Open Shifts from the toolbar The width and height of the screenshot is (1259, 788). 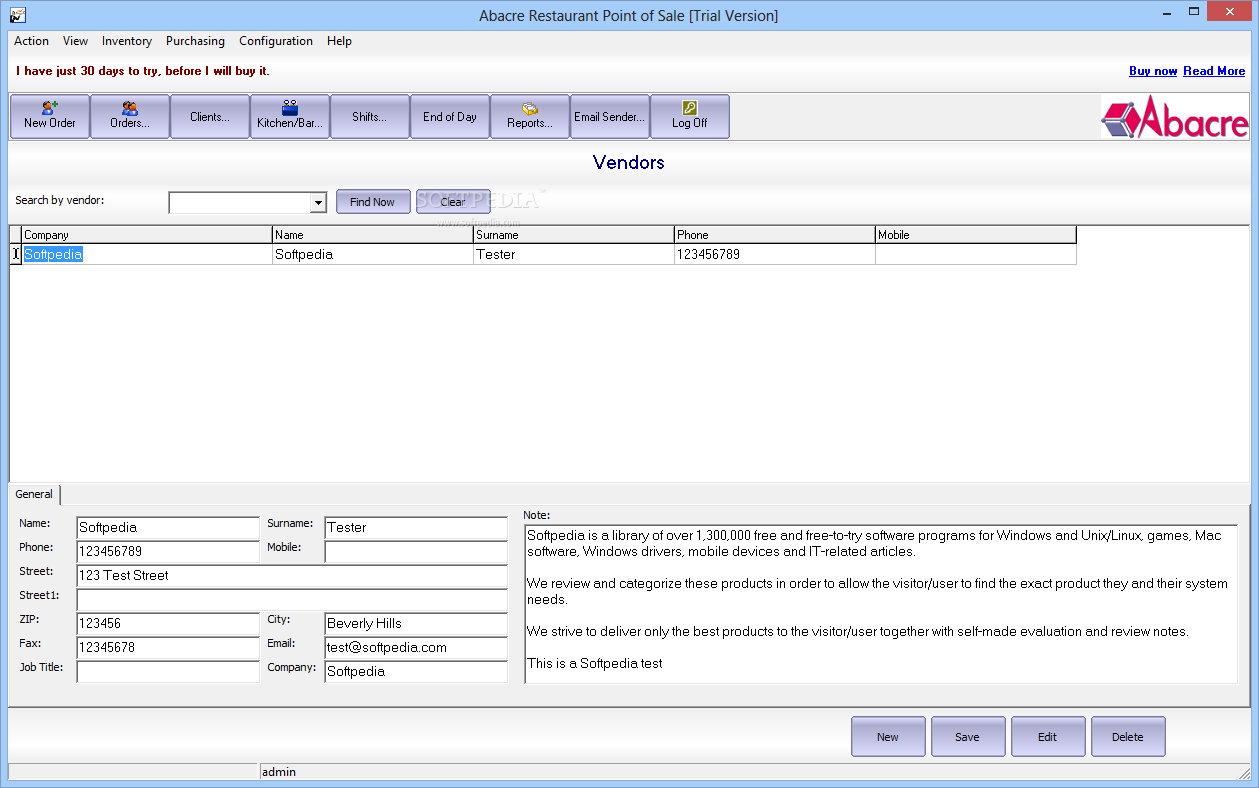(x=370, y=116)
